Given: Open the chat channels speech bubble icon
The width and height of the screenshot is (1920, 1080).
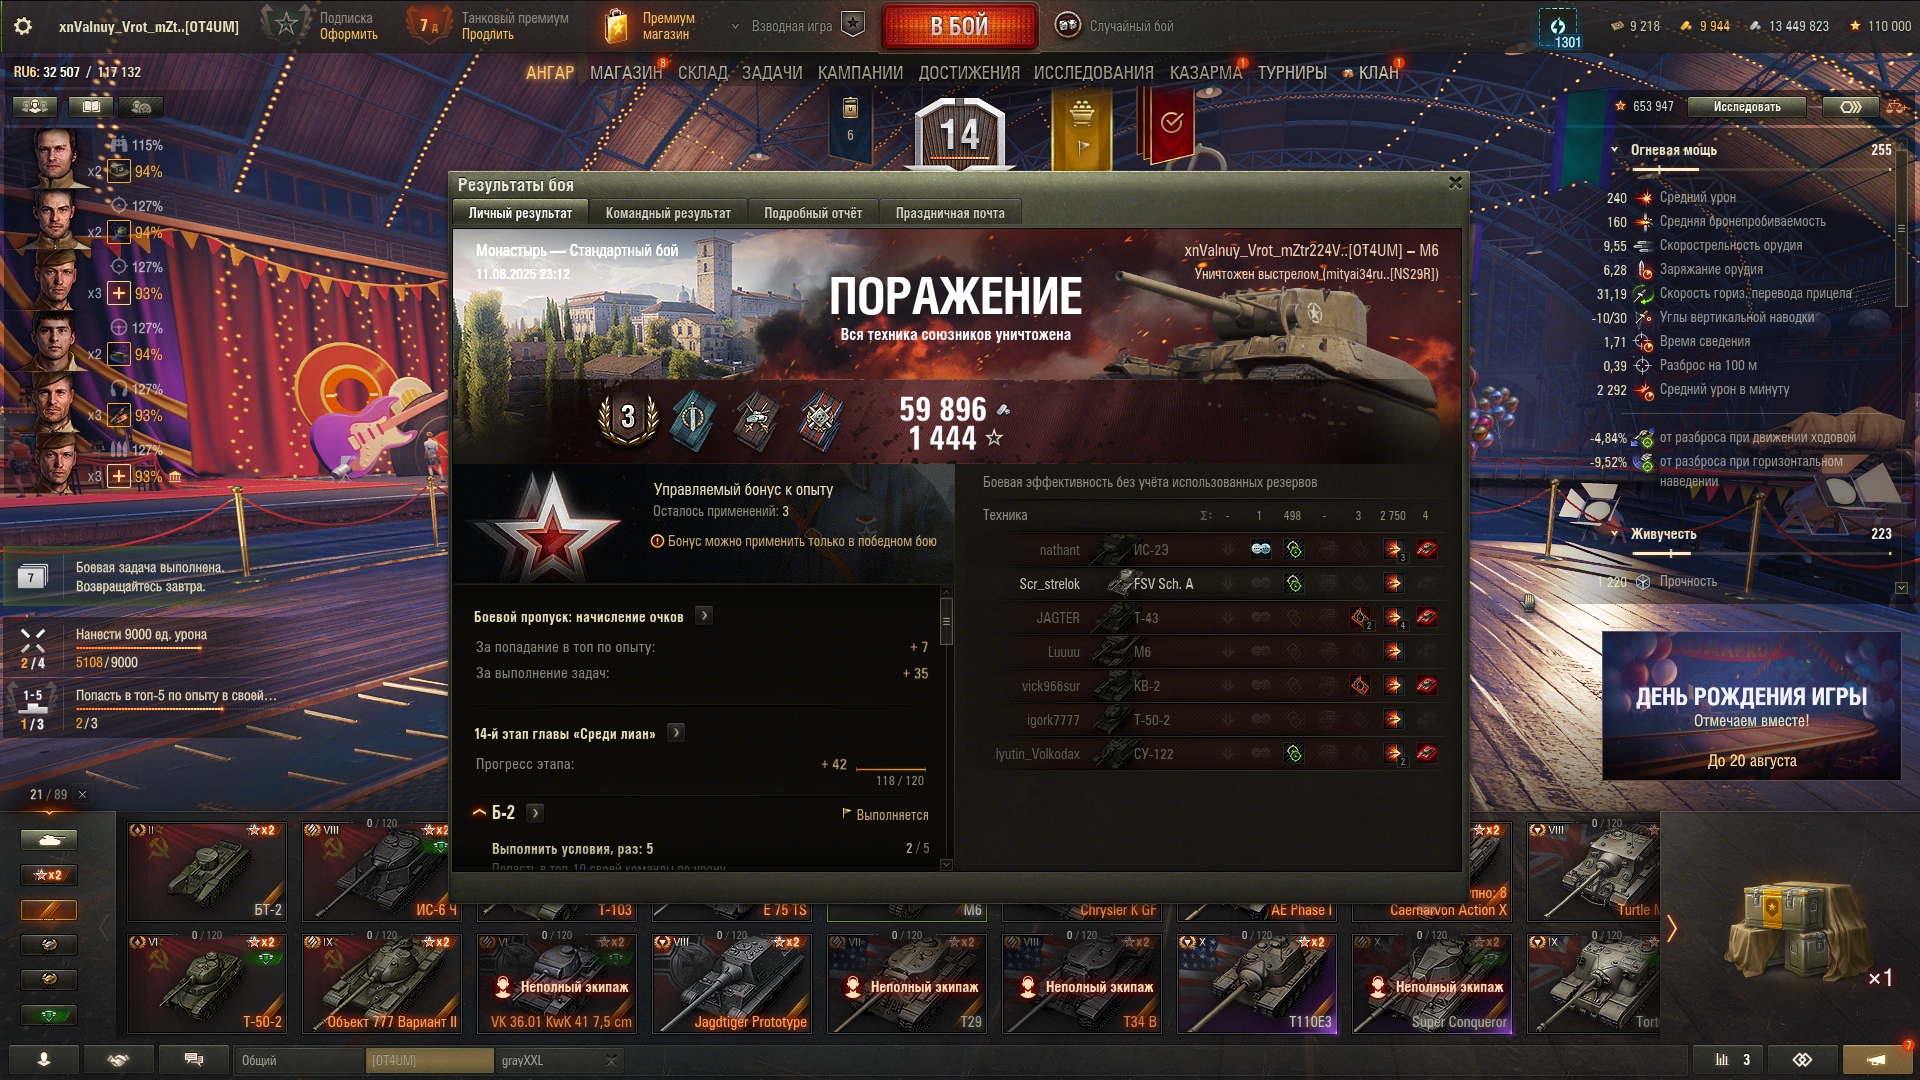Looking at the screenshot, I should 194,1060.
